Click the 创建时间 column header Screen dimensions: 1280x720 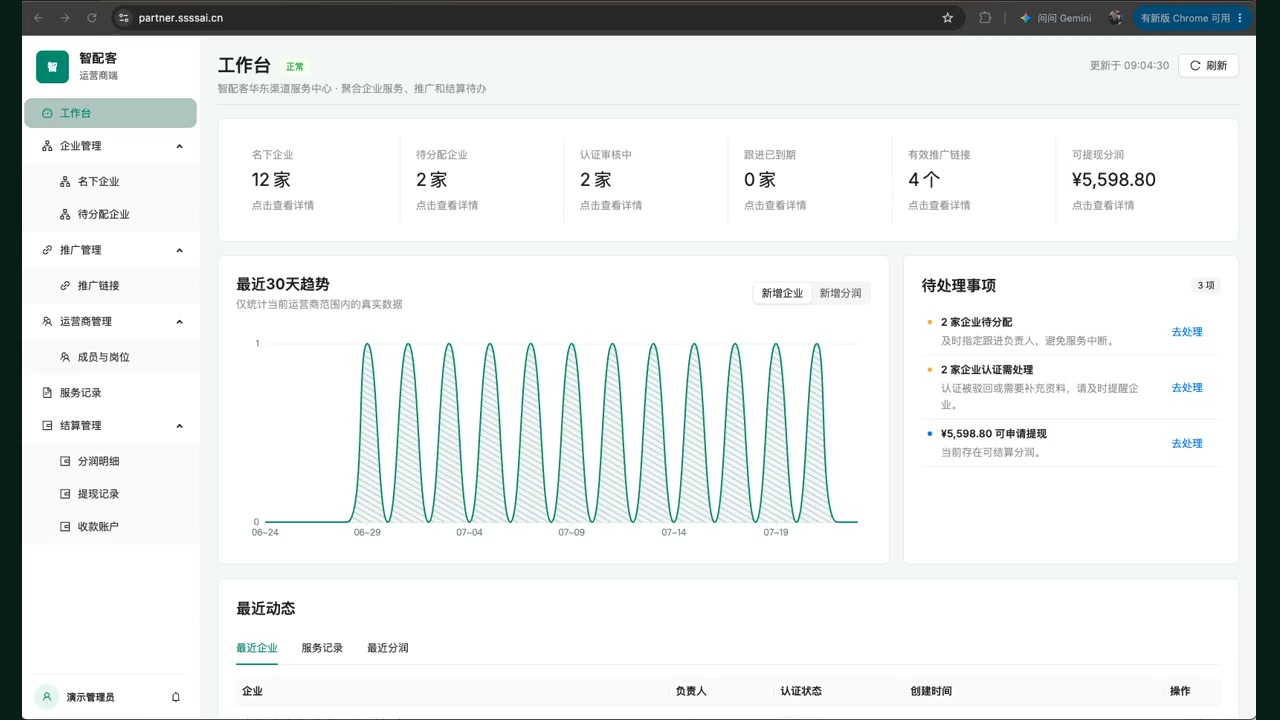931,691
